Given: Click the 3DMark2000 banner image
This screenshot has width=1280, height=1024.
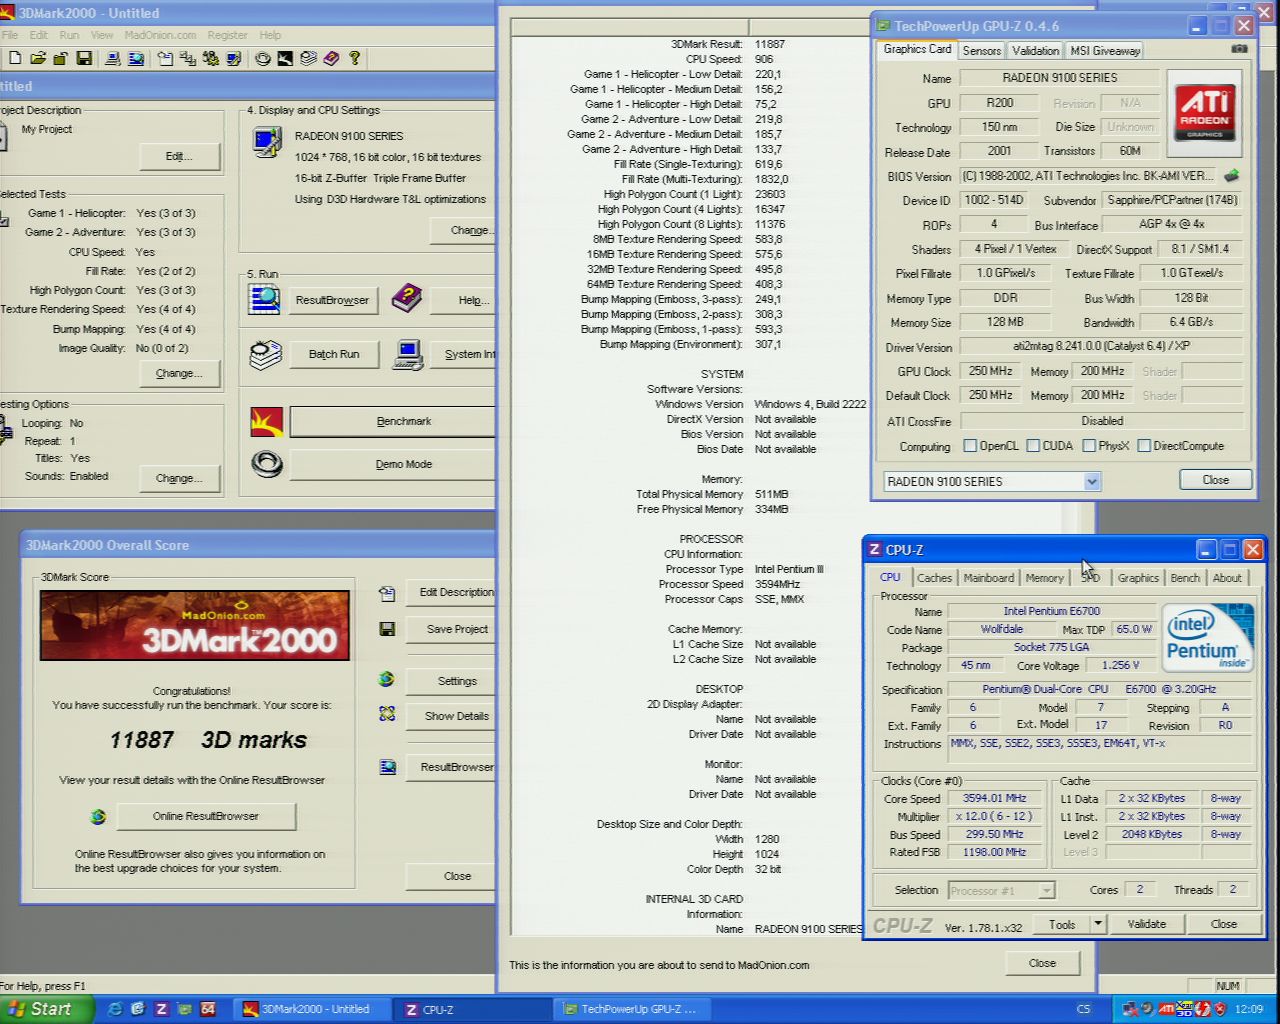Looking at the screenshot, I should pos(195,625).
